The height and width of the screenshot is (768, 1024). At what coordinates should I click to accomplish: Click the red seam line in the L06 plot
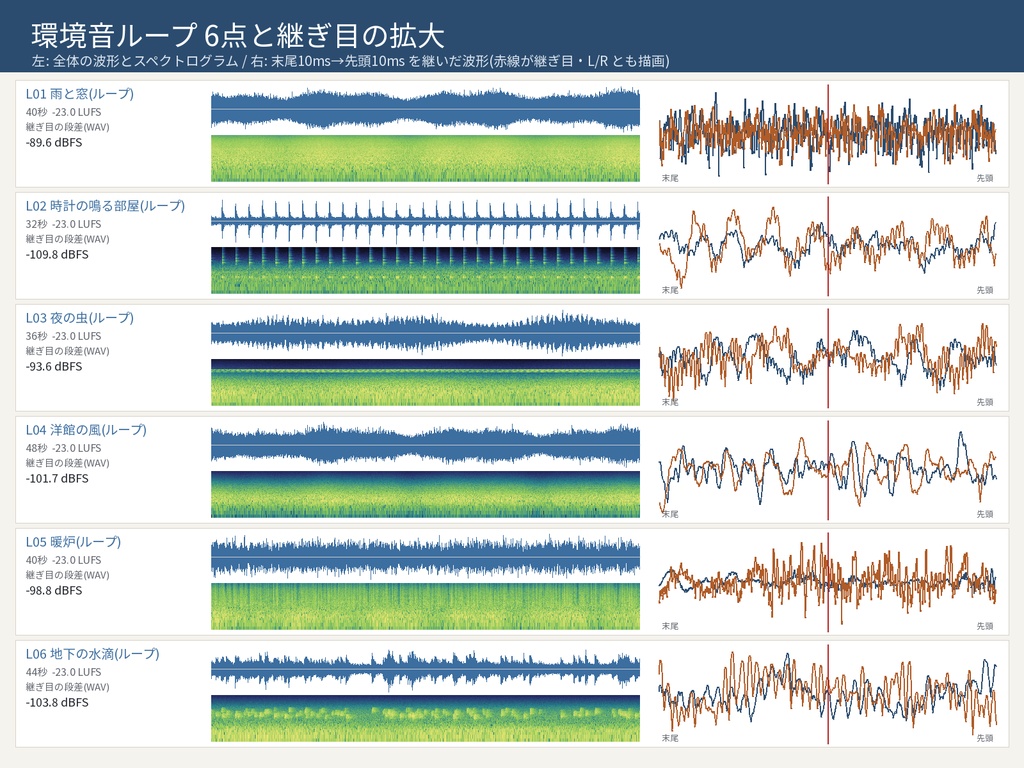click(828, 694)
